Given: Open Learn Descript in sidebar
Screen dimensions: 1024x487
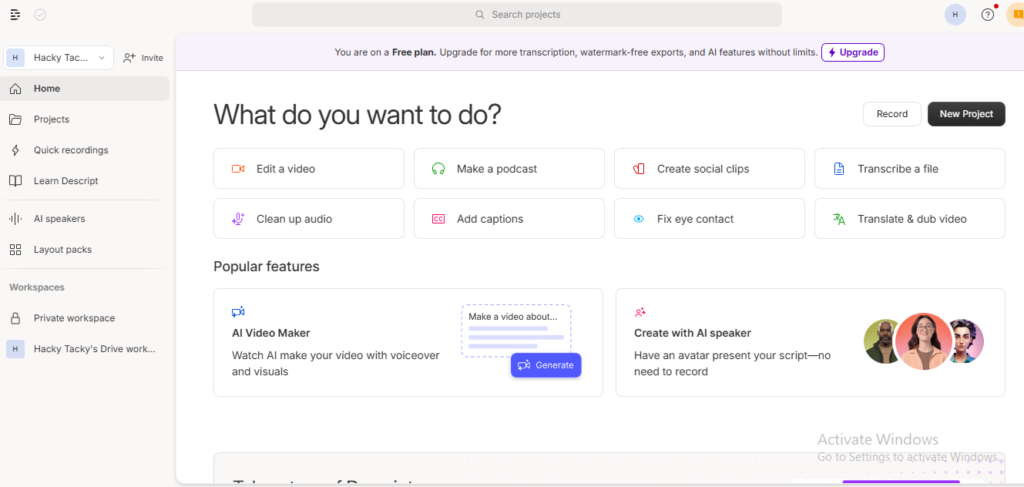Looking at the screenshot, I should click(85, 181).
